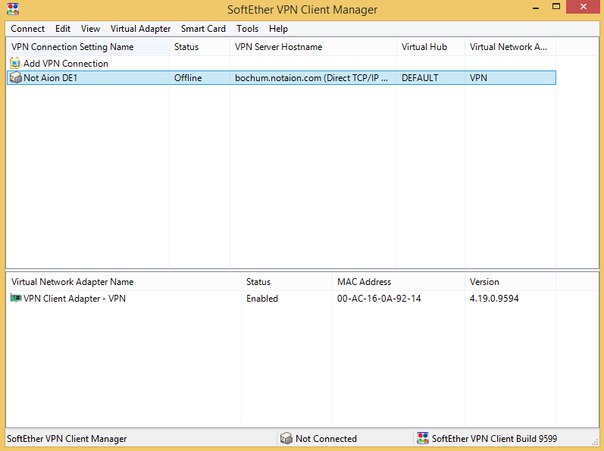Open the Virtual Adapter menu
Screen dimensions: 604x451
[x=140, y=29]
